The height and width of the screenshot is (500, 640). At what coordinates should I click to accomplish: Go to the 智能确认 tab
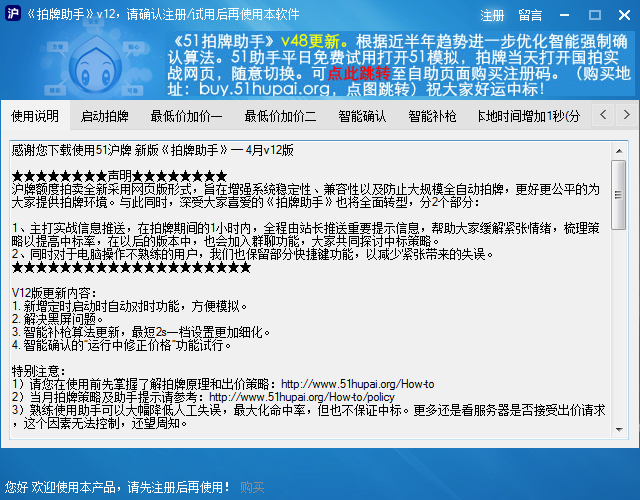pyautogui.click(x=362, y=116)
